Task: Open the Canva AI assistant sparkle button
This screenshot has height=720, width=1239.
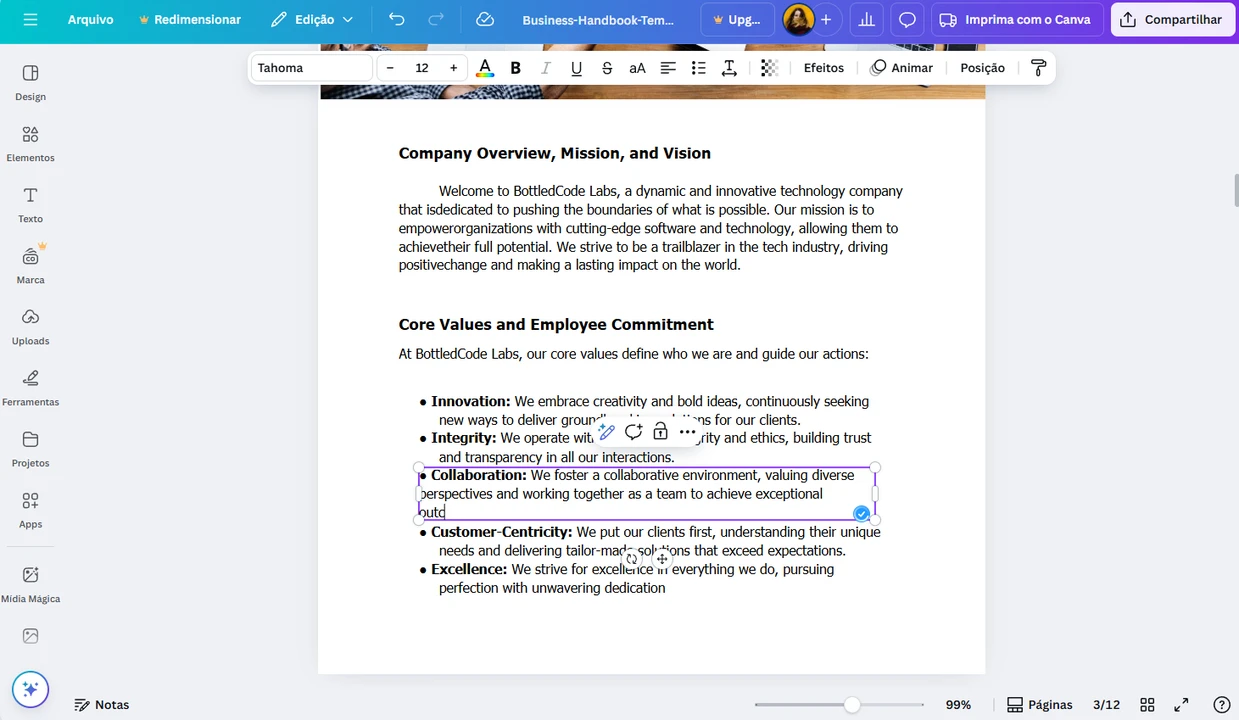Action: [x=30, y=689]
